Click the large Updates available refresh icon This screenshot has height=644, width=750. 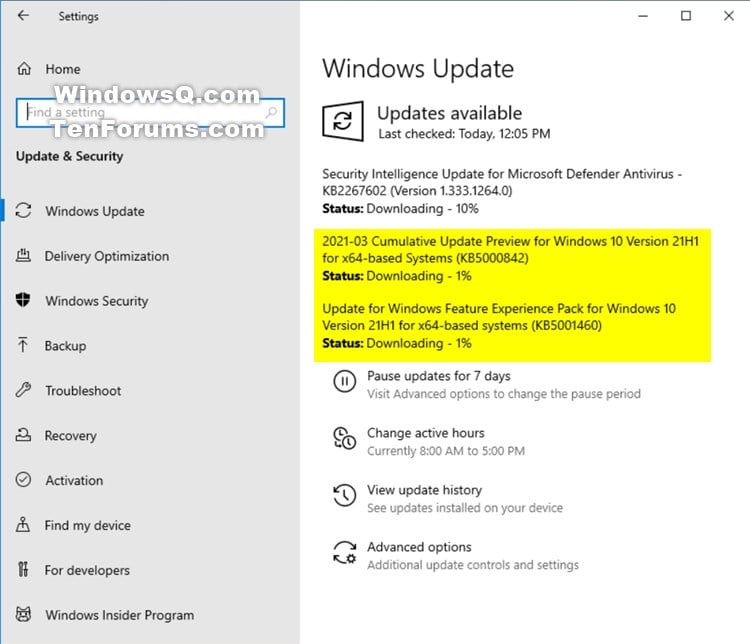[x=343, y=121]
